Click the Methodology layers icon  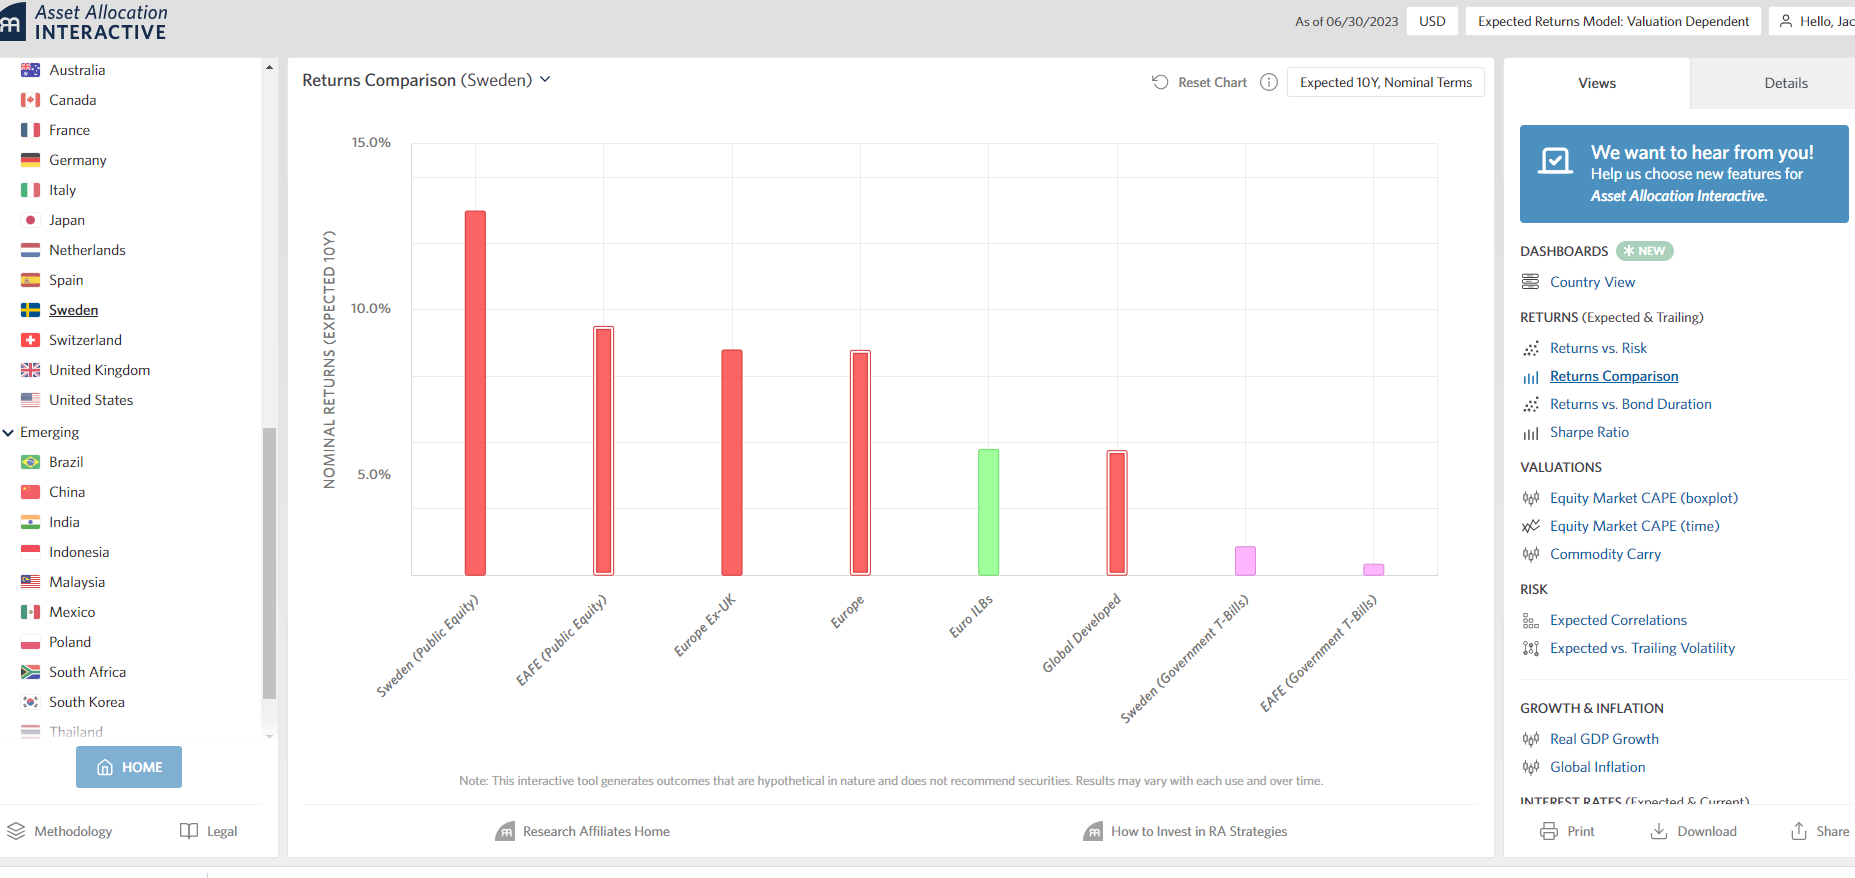16,831
